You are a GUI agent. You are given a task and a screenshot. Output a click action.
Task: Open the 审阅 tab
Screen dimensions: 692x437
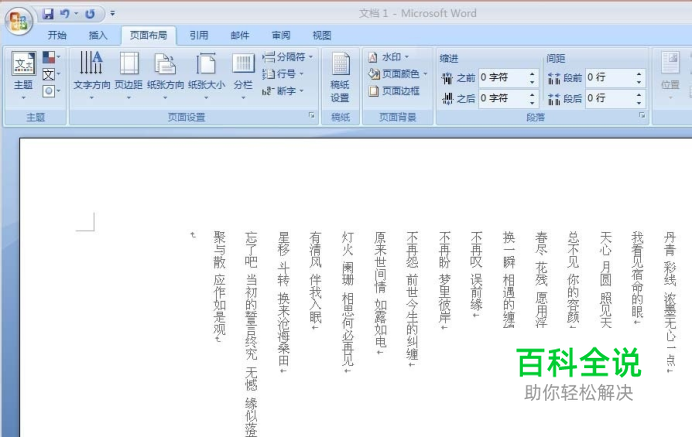[281, 35]
